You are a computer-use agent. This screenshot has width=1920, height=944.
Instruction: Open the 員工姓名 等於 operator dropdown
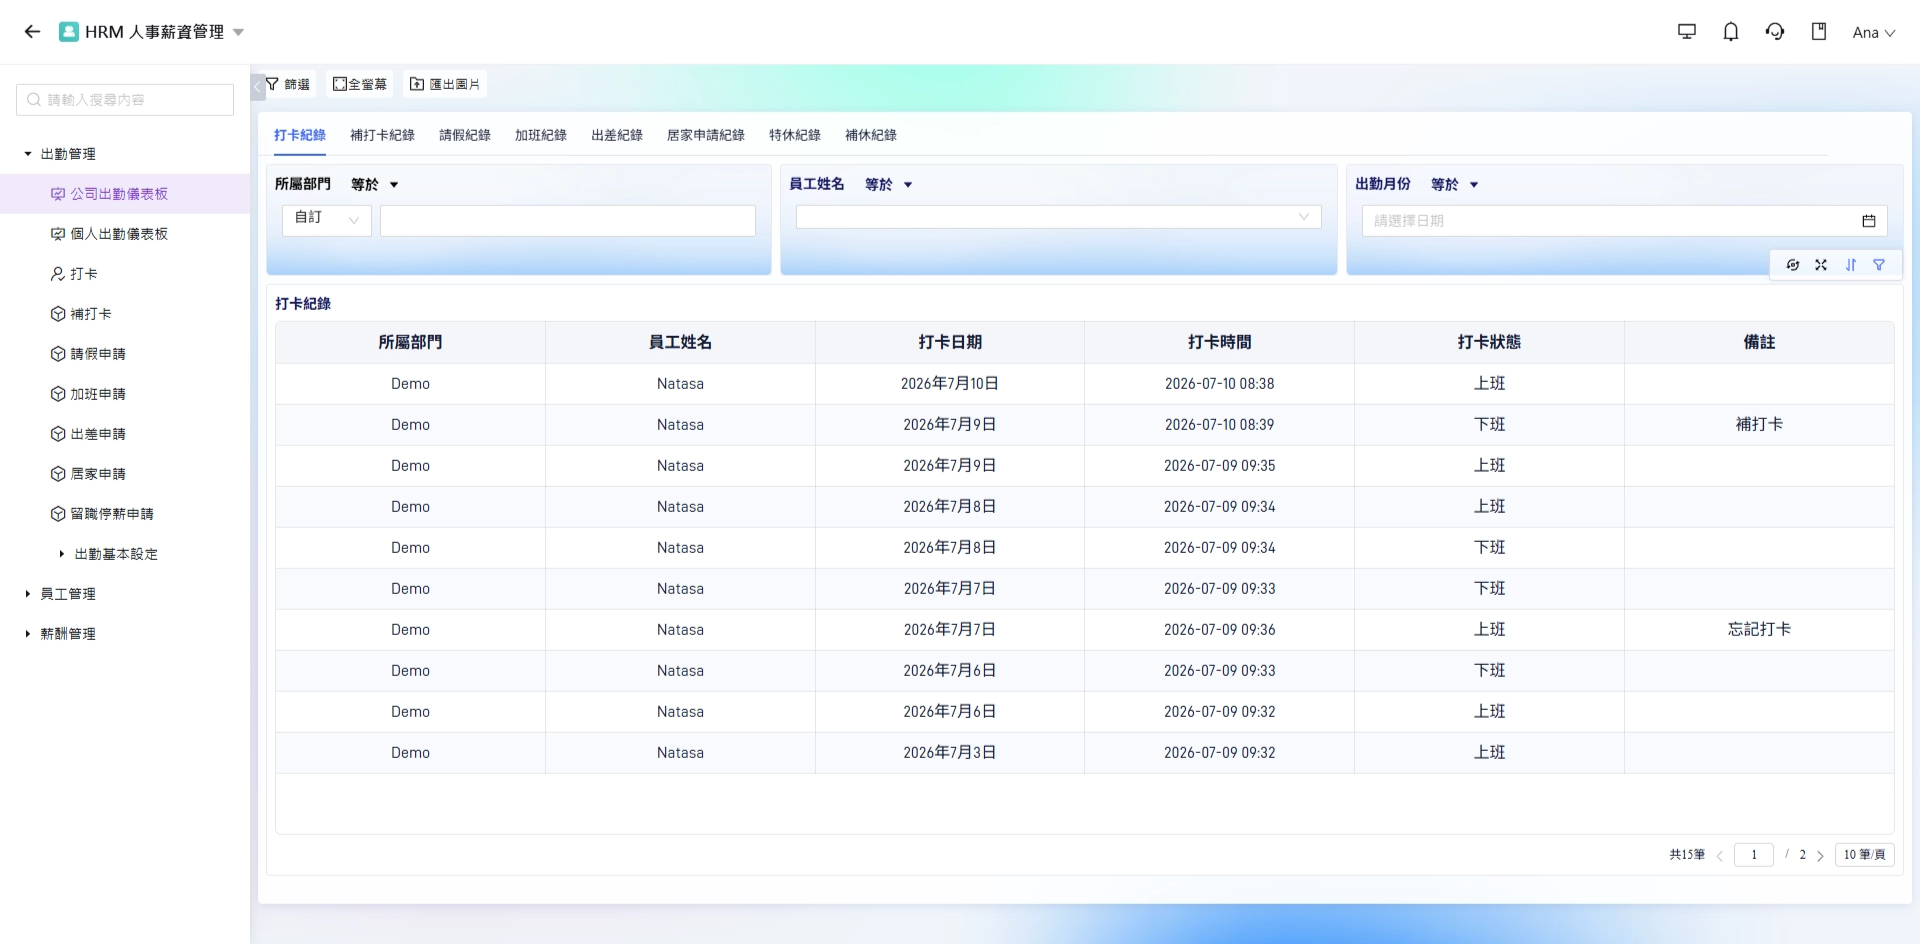[889, 185]
